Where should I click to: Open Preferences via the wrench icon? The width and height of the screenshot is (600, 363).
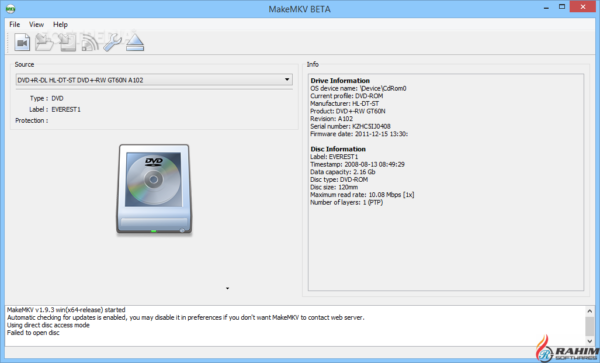tap(112, 42)
